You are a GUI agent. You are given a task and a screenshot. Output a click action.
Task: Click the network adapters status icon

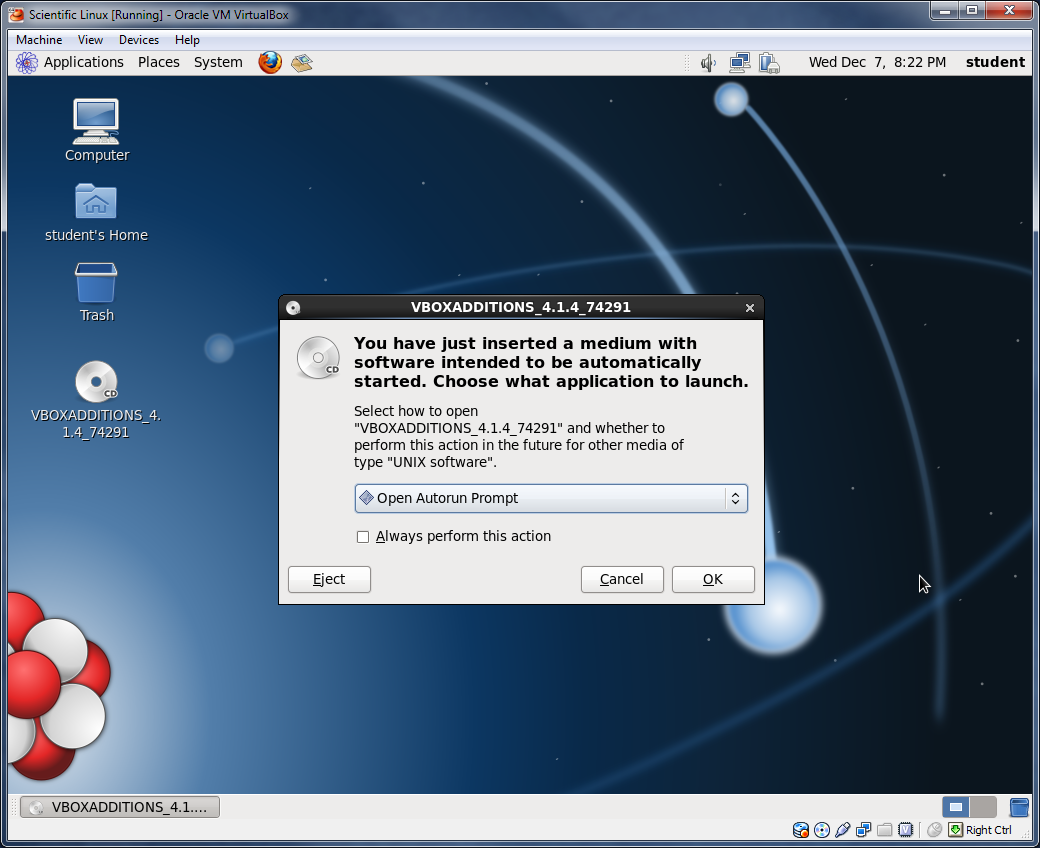tap(864, 829)
